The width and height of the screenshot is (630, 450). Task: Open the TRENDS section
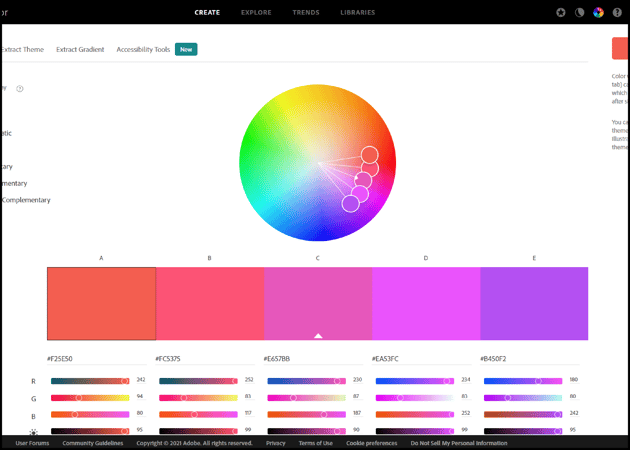[306, 12]
